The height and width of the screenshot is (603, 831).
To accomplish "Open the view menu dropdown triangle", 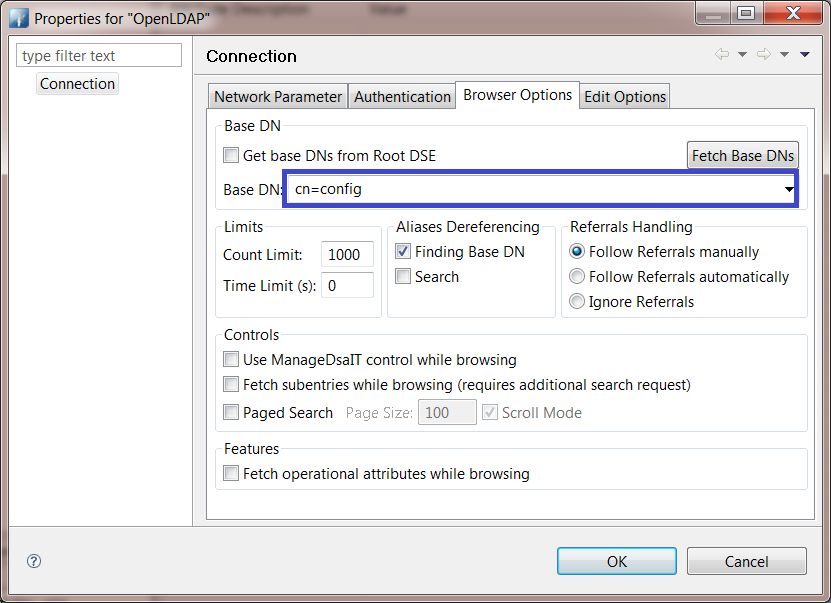I will [x=805, y=55].
